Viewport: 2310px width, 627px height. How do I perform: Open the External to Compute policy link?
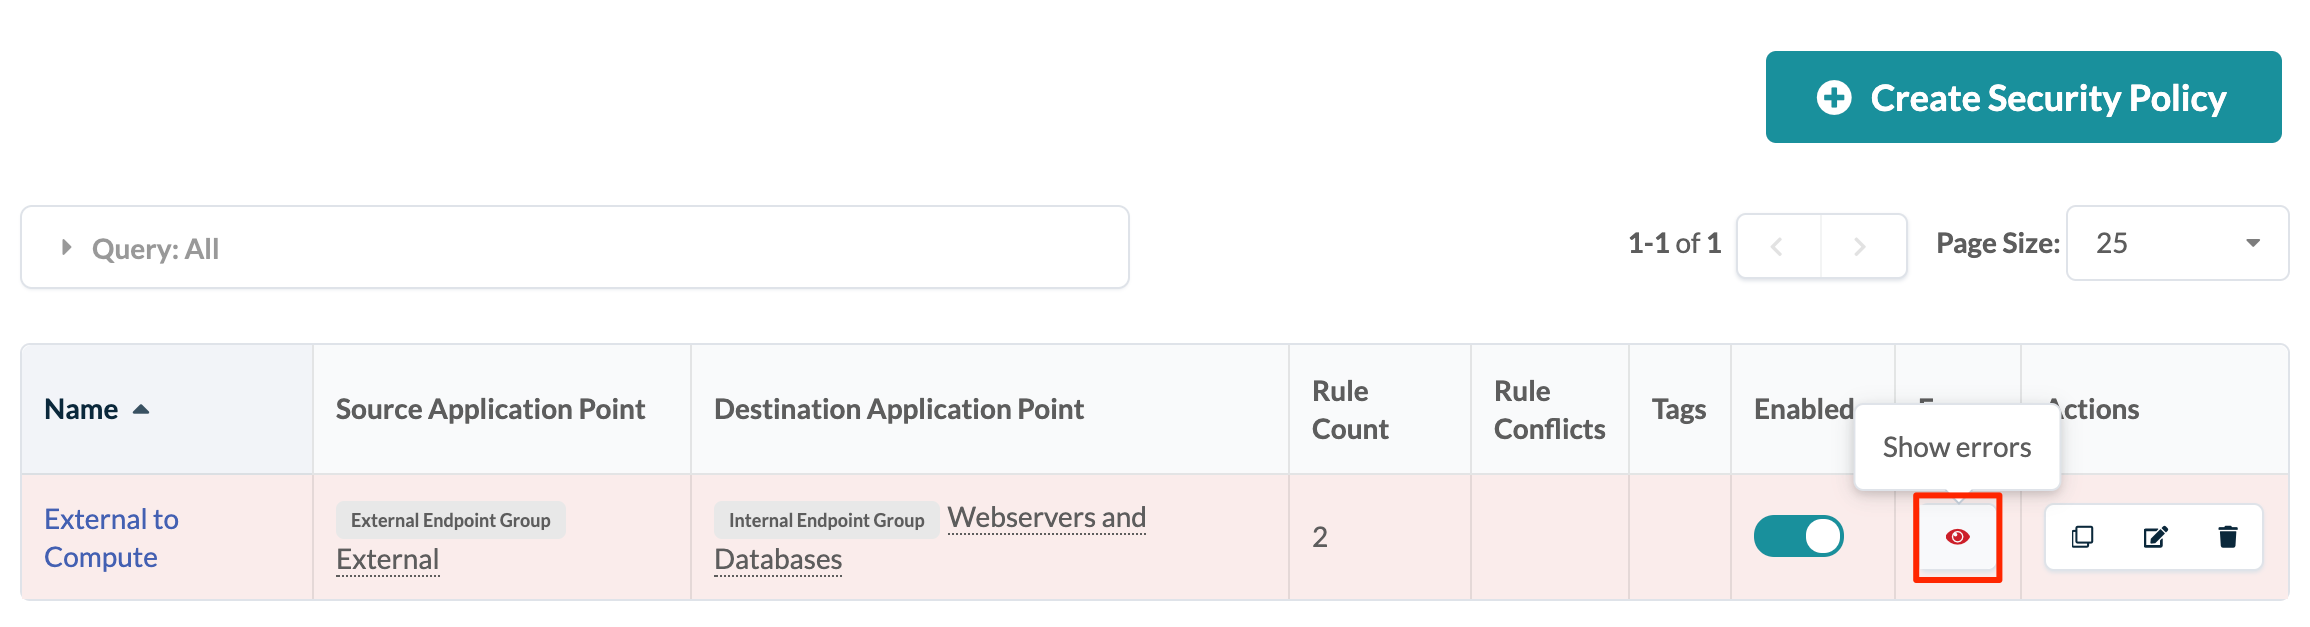pos(110,537)
